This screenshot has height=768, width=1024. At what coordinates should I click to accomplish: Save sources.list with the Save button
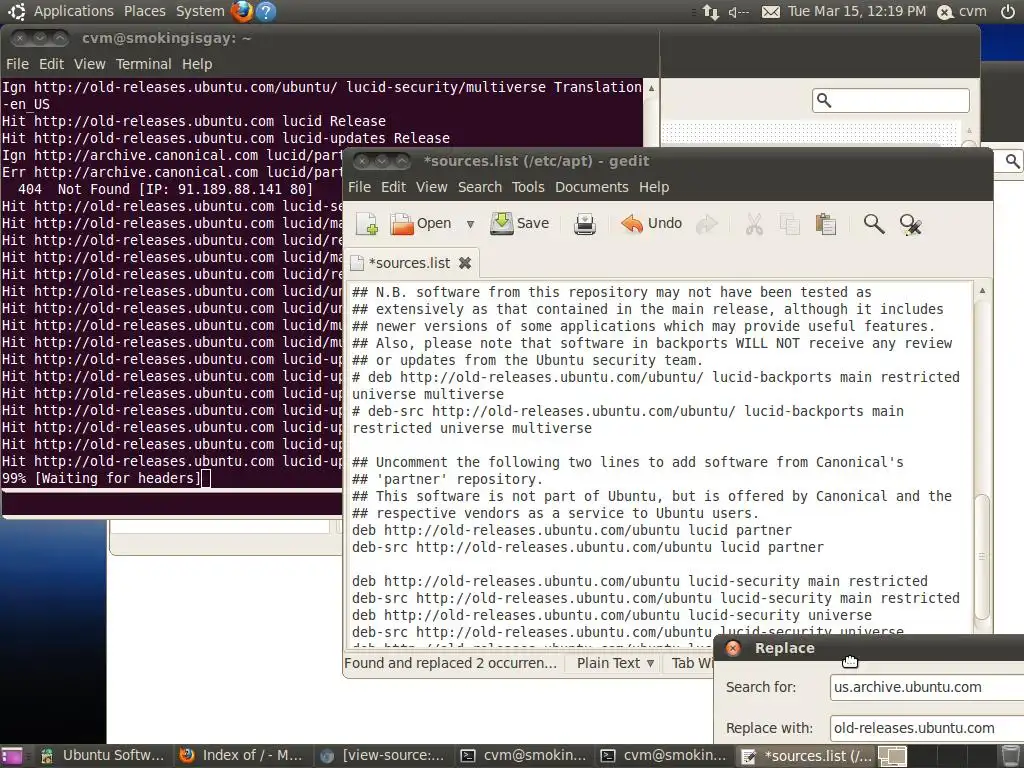[520, 224]
